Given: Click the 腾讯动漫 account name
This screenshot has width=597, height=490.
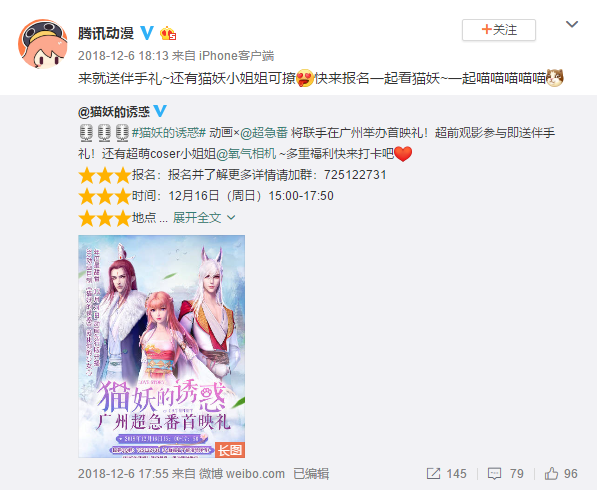Looking at the screenshot, I should pyautogui.click(x=106, y=33).
